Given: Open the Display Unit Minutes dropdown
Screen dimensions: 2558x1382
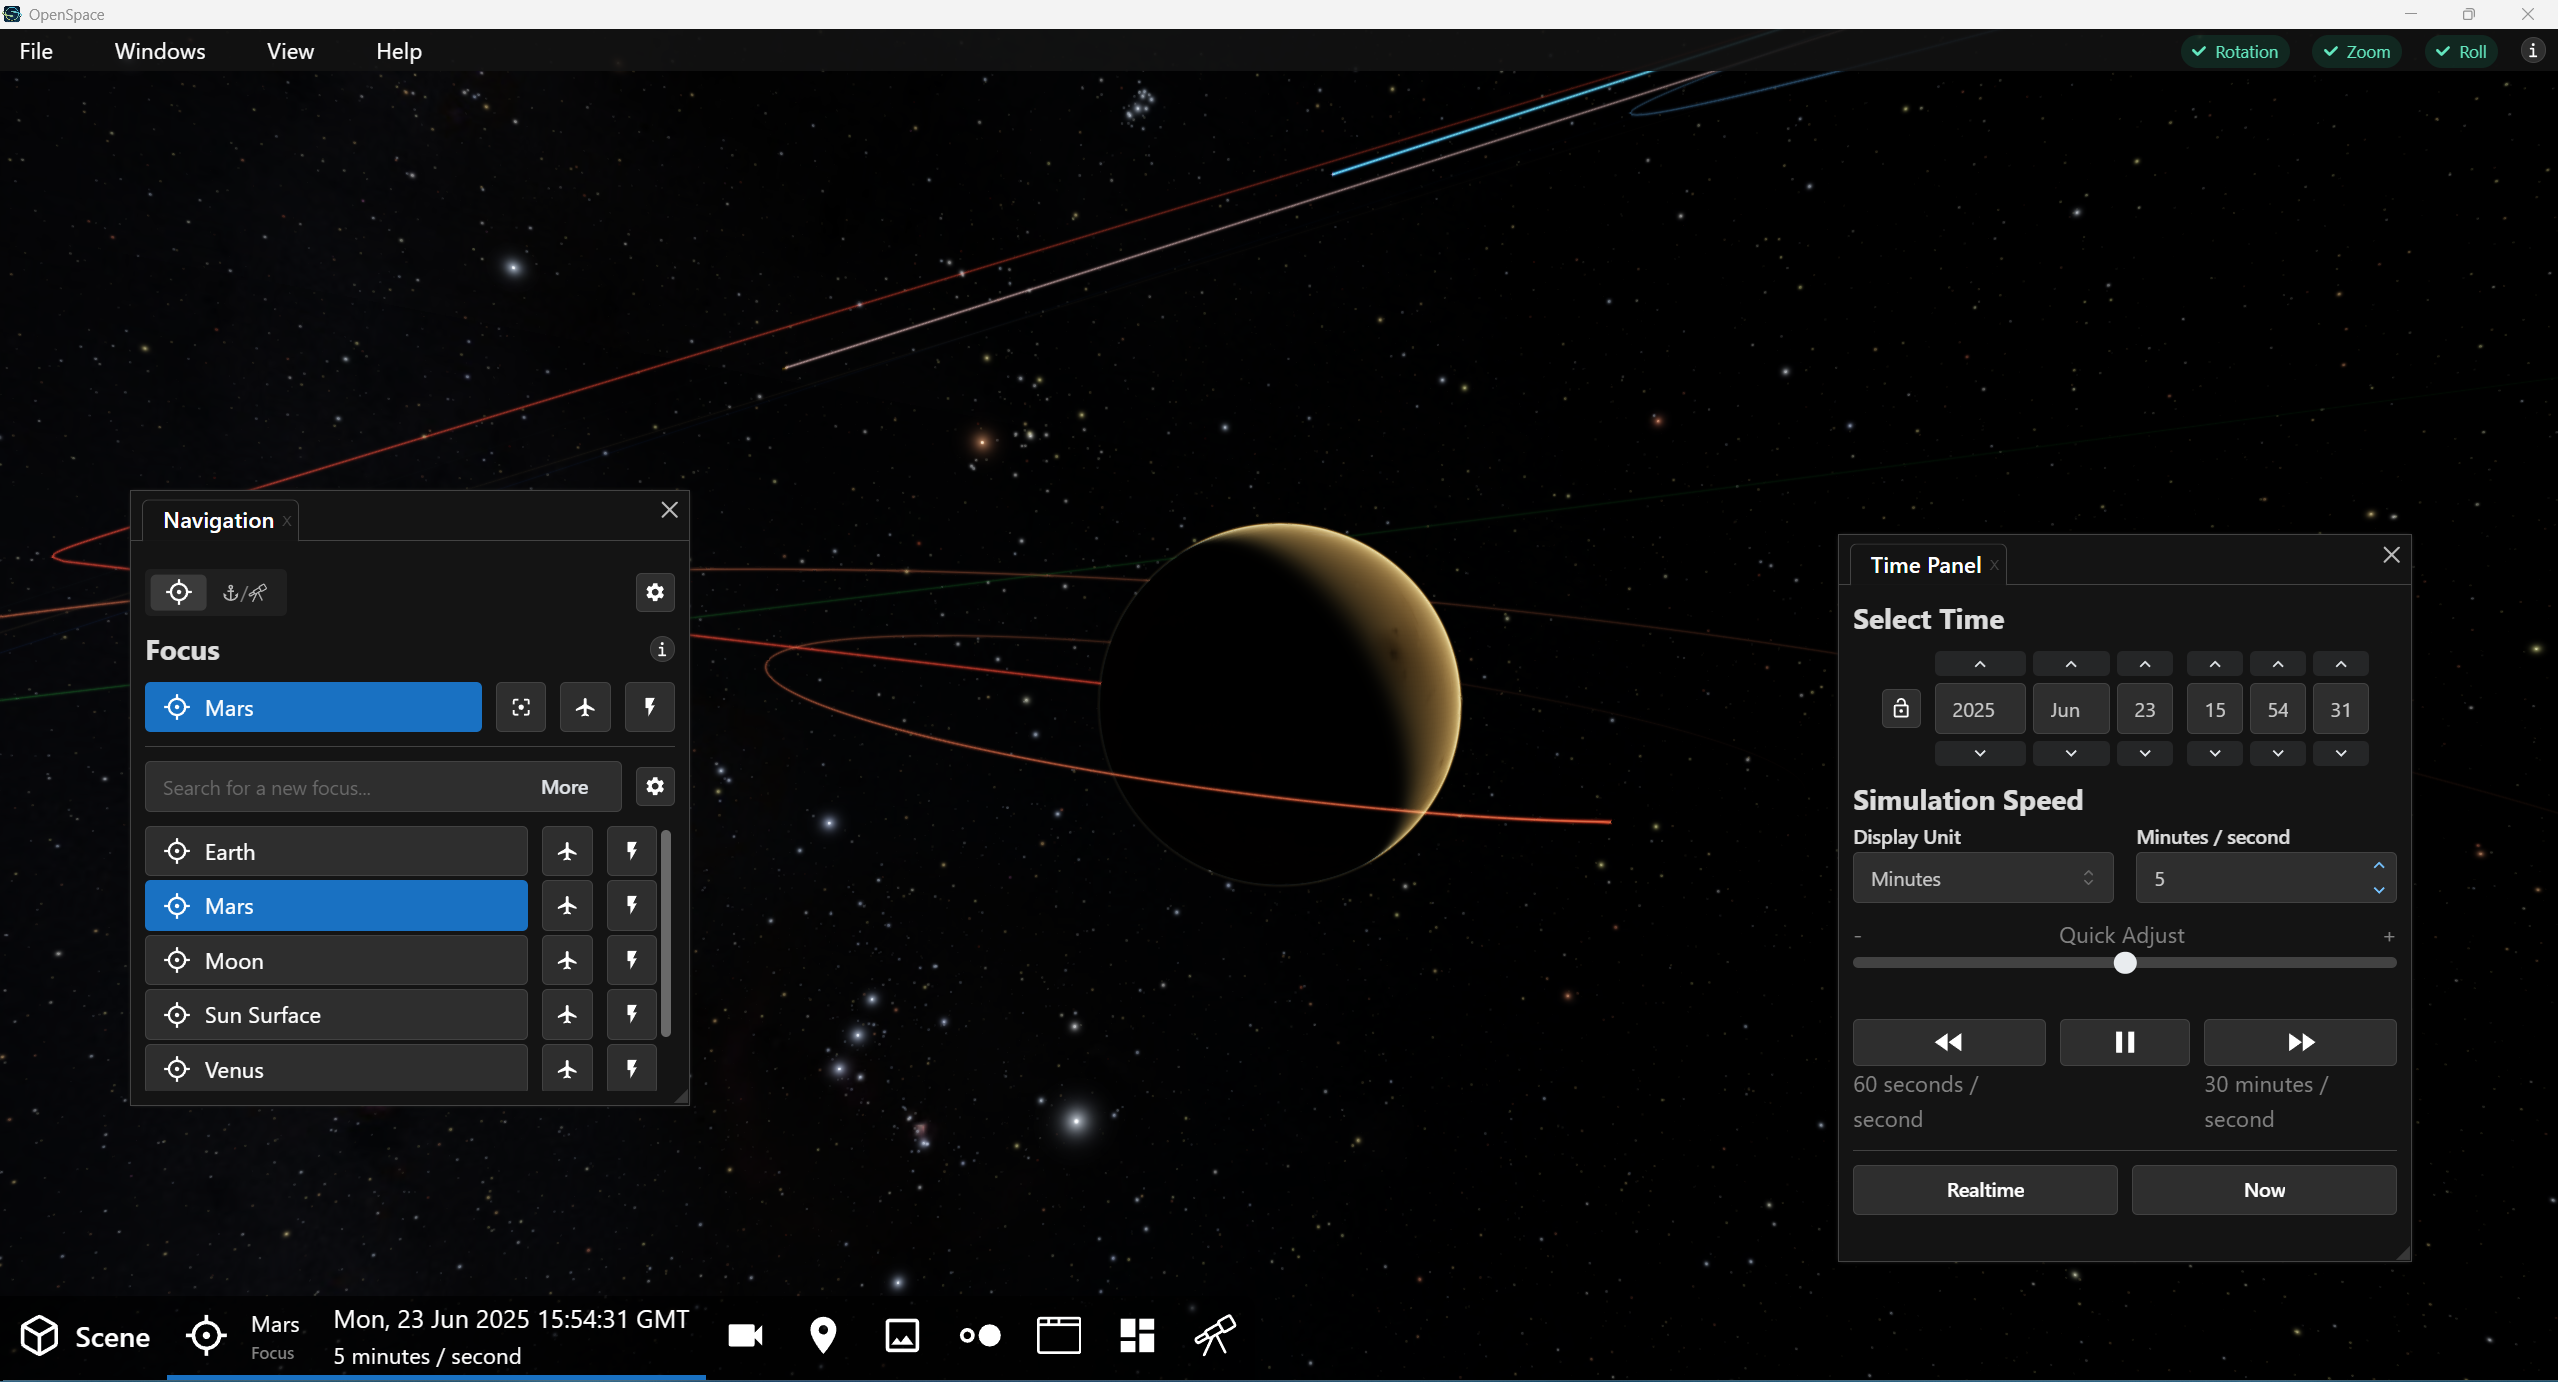Looking at the screenshot, I should click(1983, 878).
